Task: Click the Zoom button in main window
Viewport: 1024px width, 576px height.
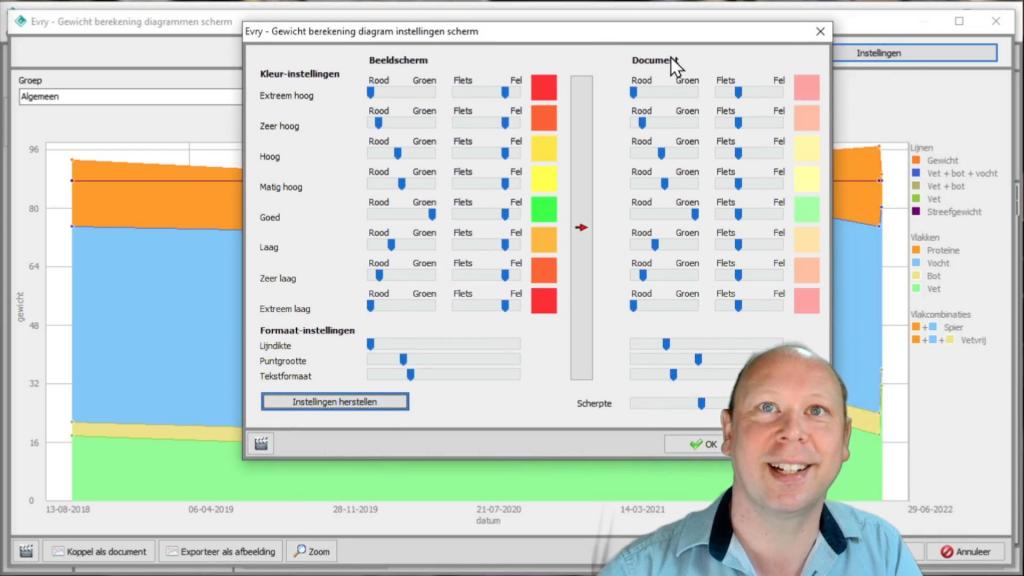Action: pos(312,551)
